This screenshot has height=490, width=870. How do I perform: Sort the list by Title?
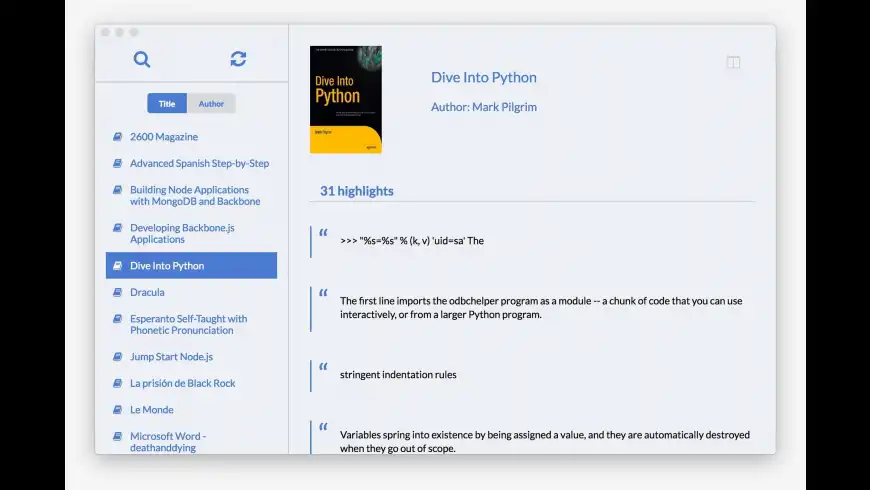(167, 103)
